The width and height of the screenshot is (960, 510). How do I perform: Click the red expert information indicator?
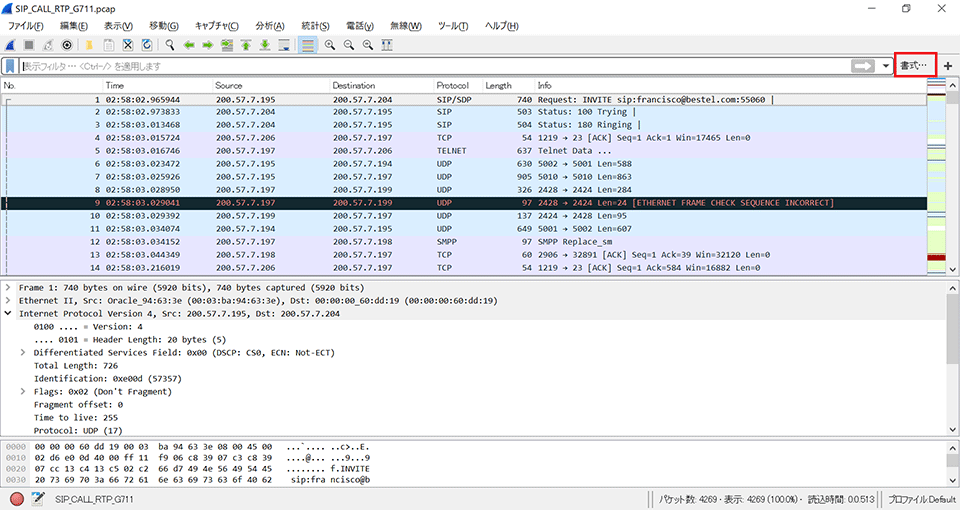tap(17, 499)
